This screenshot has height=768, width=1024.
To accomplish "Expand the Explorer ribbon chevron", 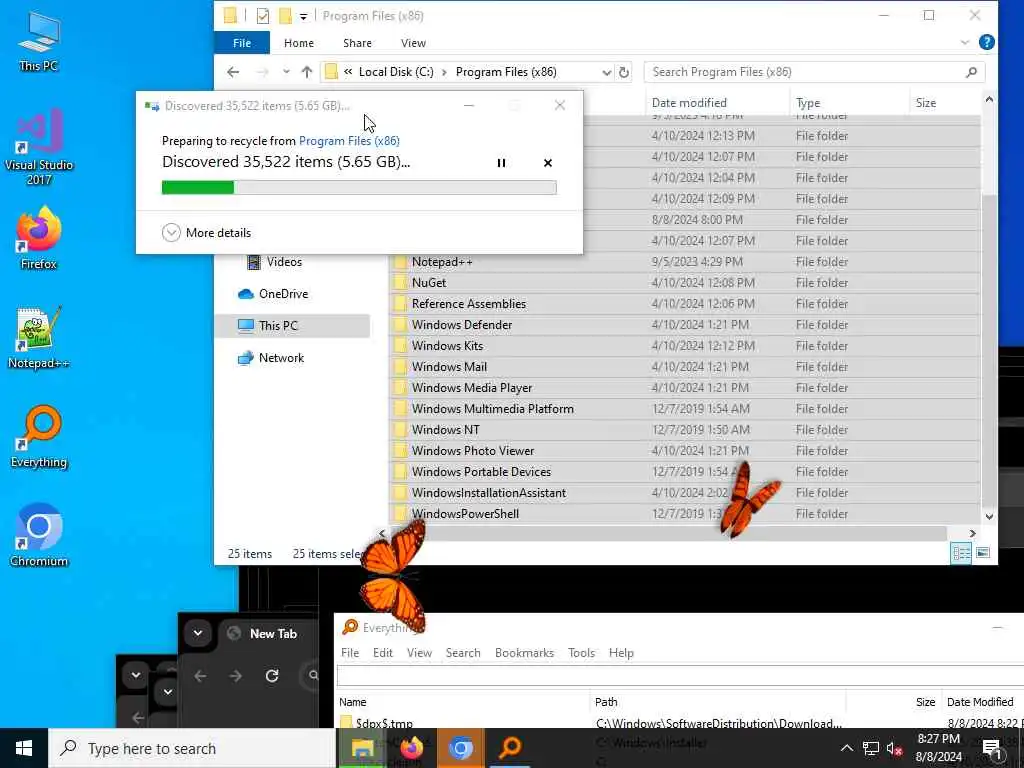I will [x=965, y=42].
